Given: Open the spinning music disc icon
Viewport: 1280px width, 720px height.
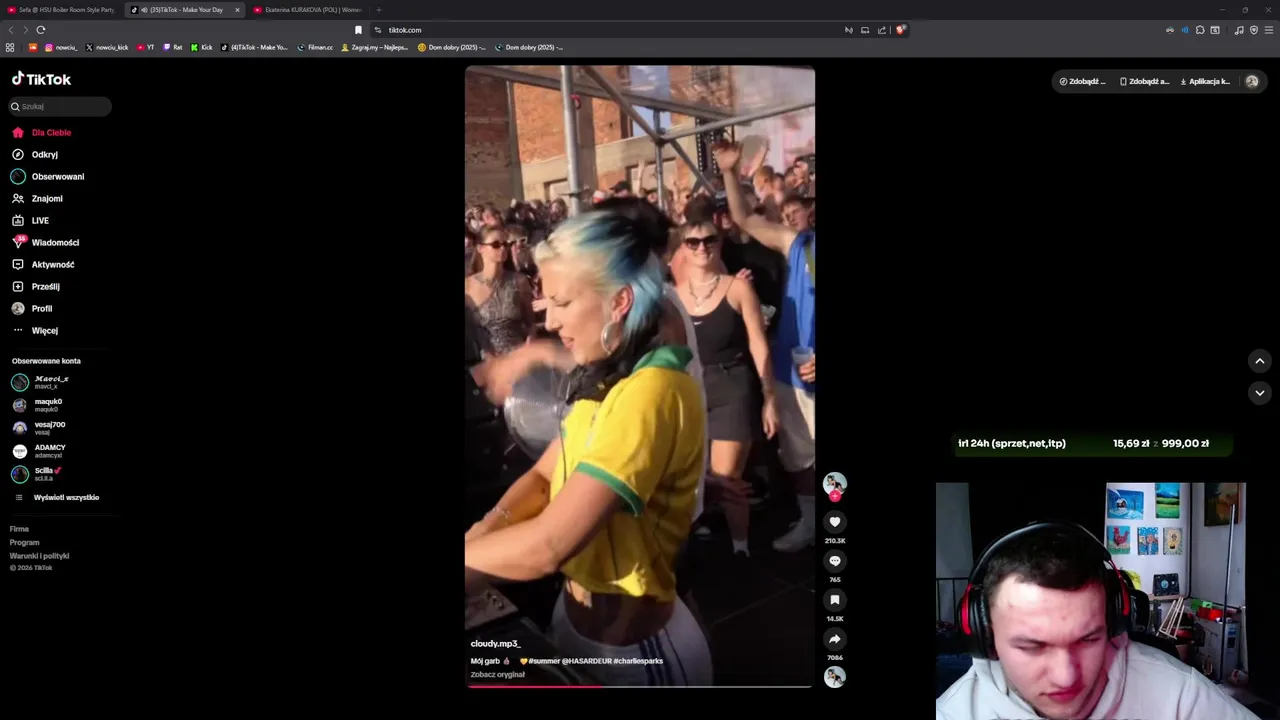Looking at the screenshot, I should tap(835, 677).
